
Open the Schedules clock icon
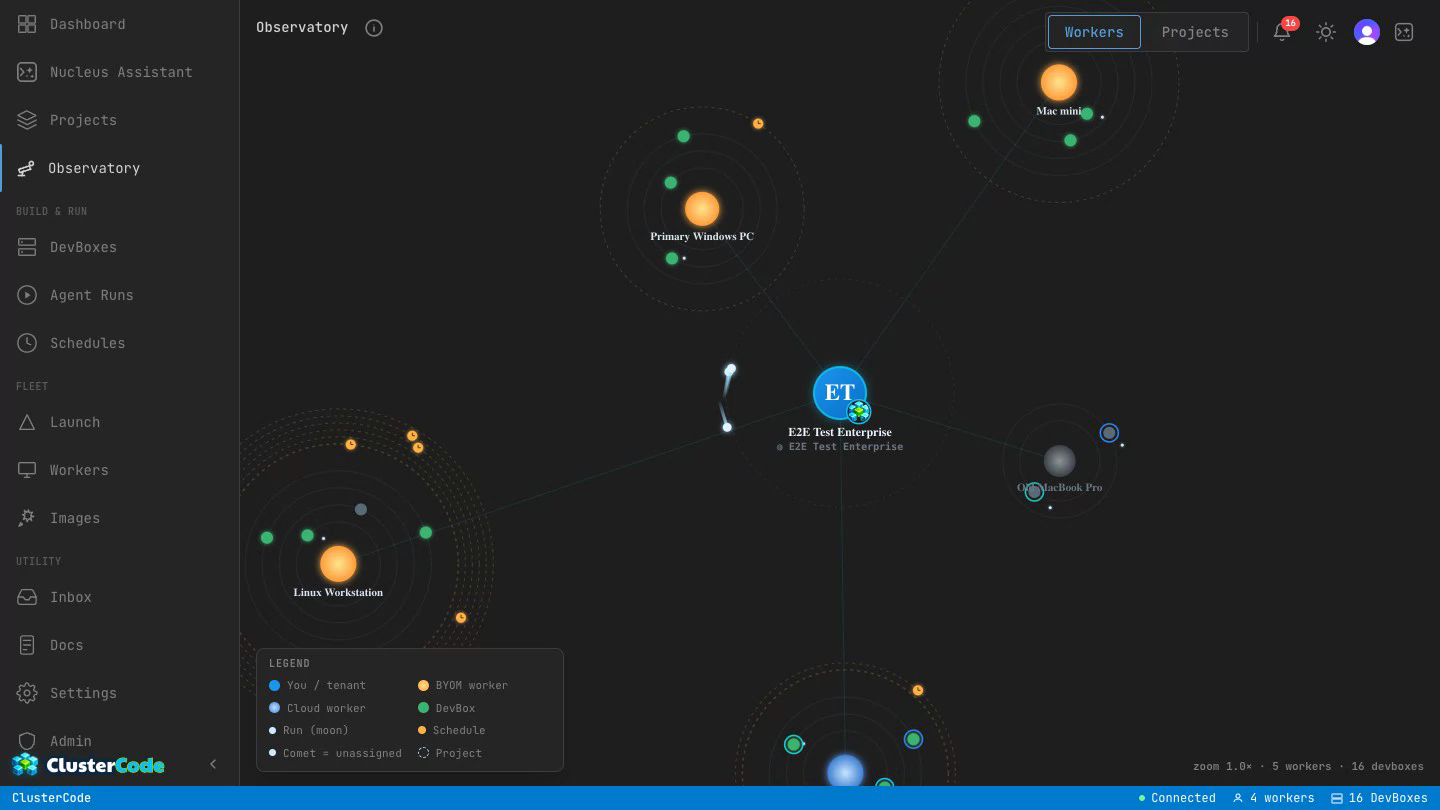pos(27,343)
